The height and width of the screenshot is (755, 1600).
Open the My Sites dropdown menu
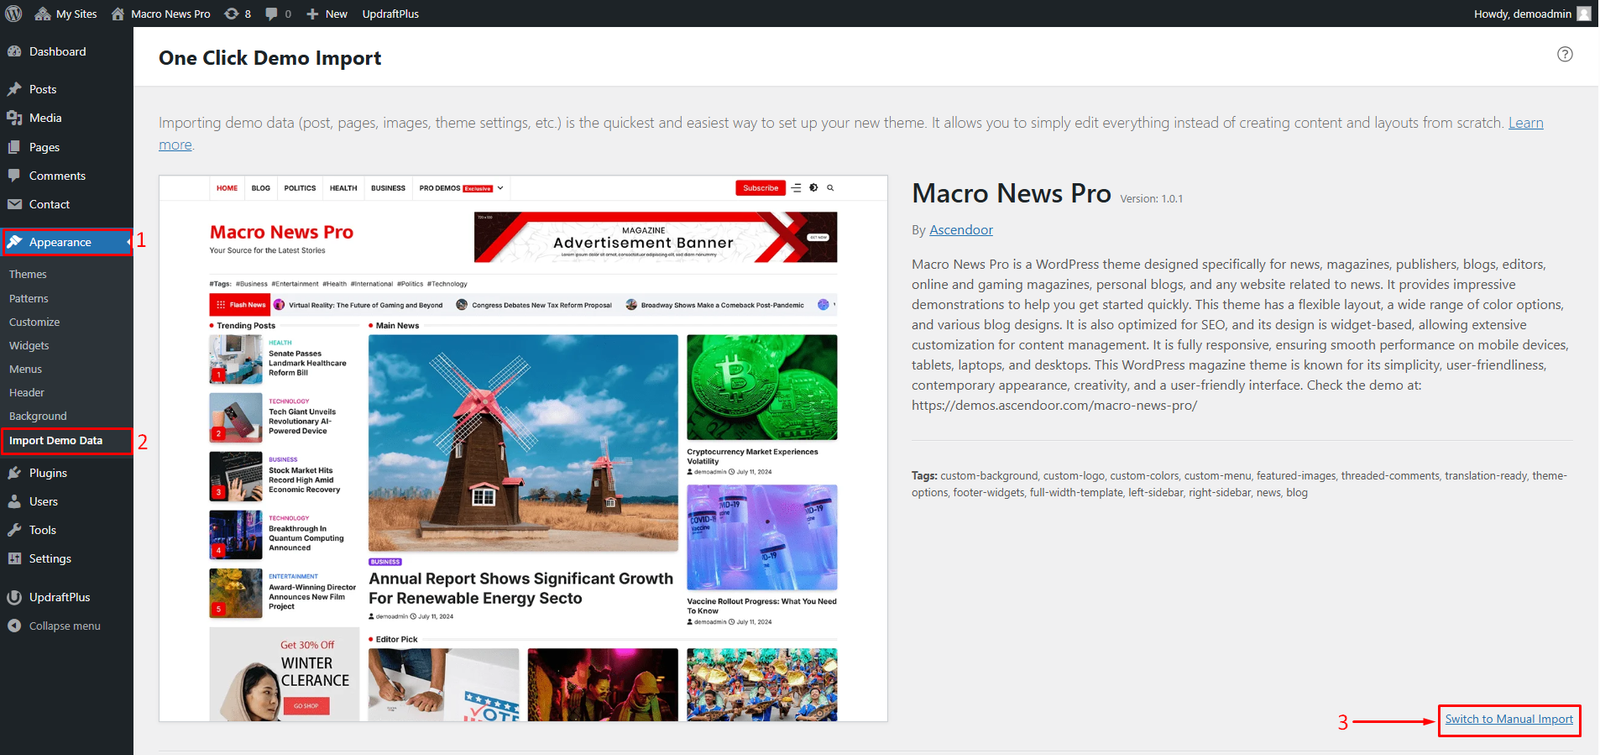tap(66, 14)
